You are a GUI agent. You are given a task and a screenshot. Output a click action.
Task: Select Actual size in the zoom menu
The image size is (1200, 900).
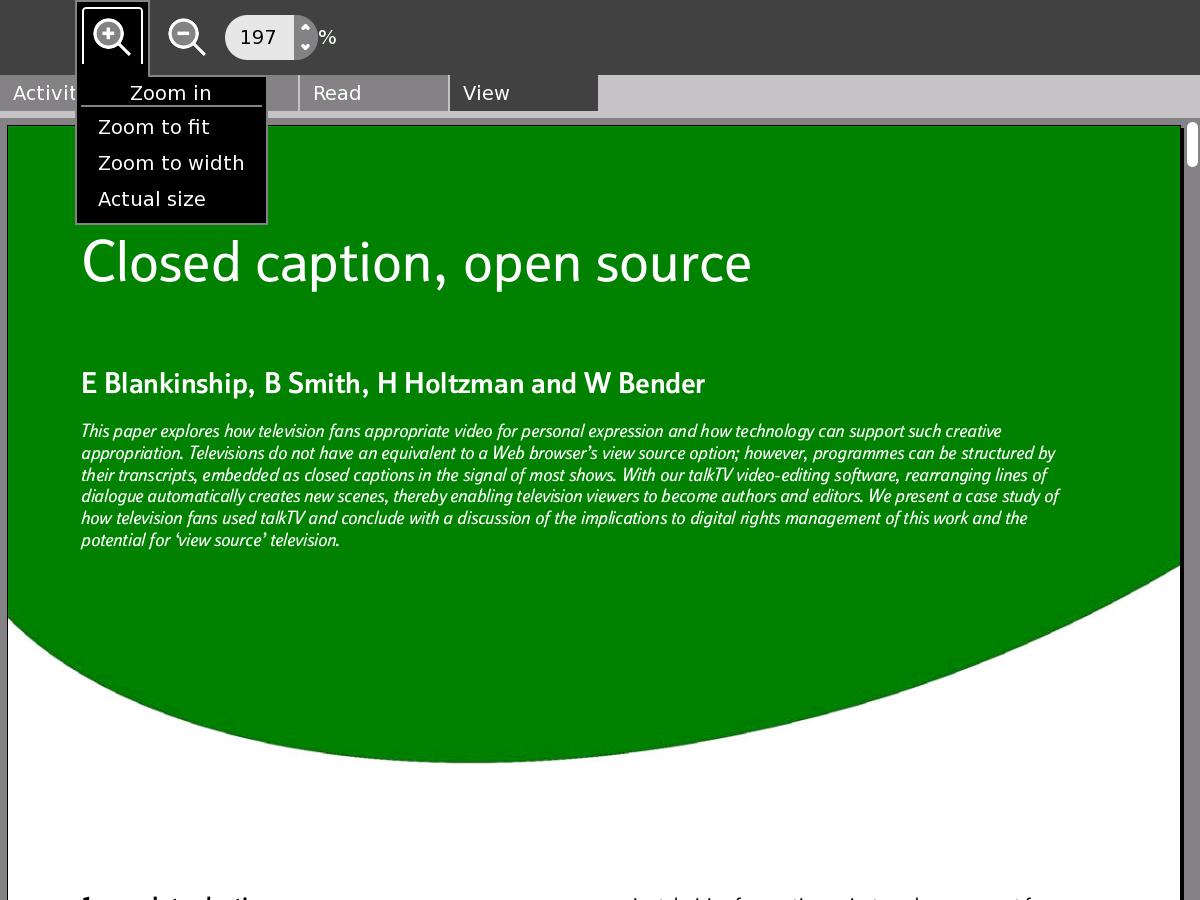pyautogui.click(x=152, y=199)
